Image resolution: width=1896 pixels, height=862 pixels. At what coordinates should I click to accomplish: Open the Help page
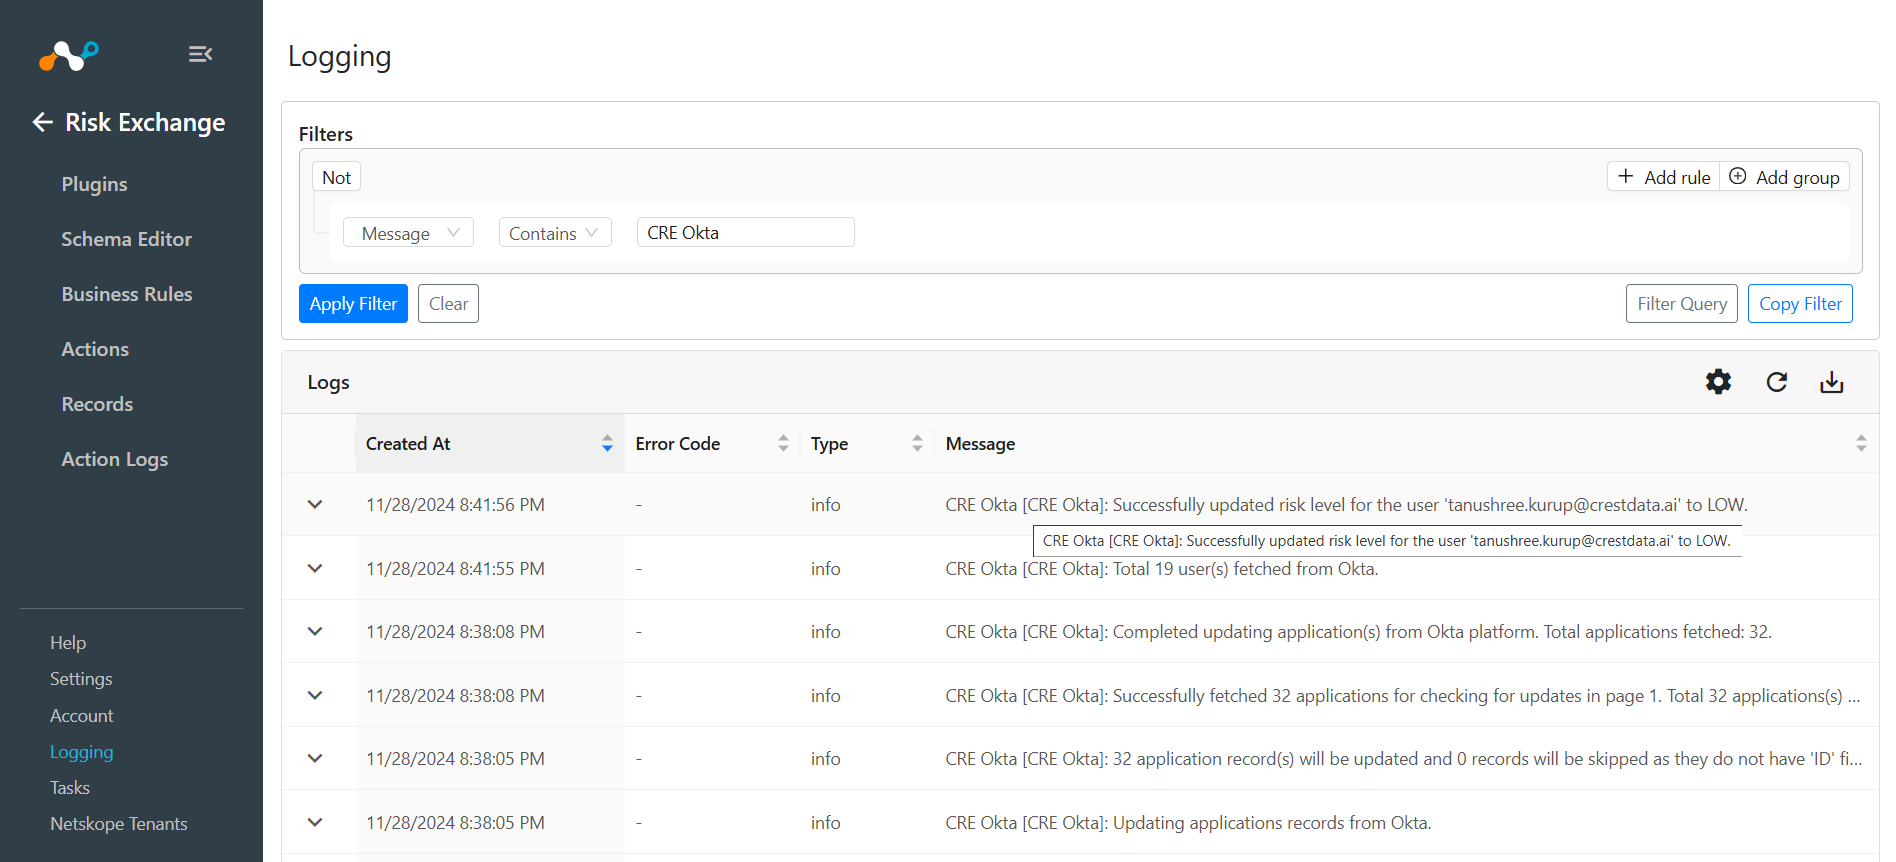click(x=68, y=643)
